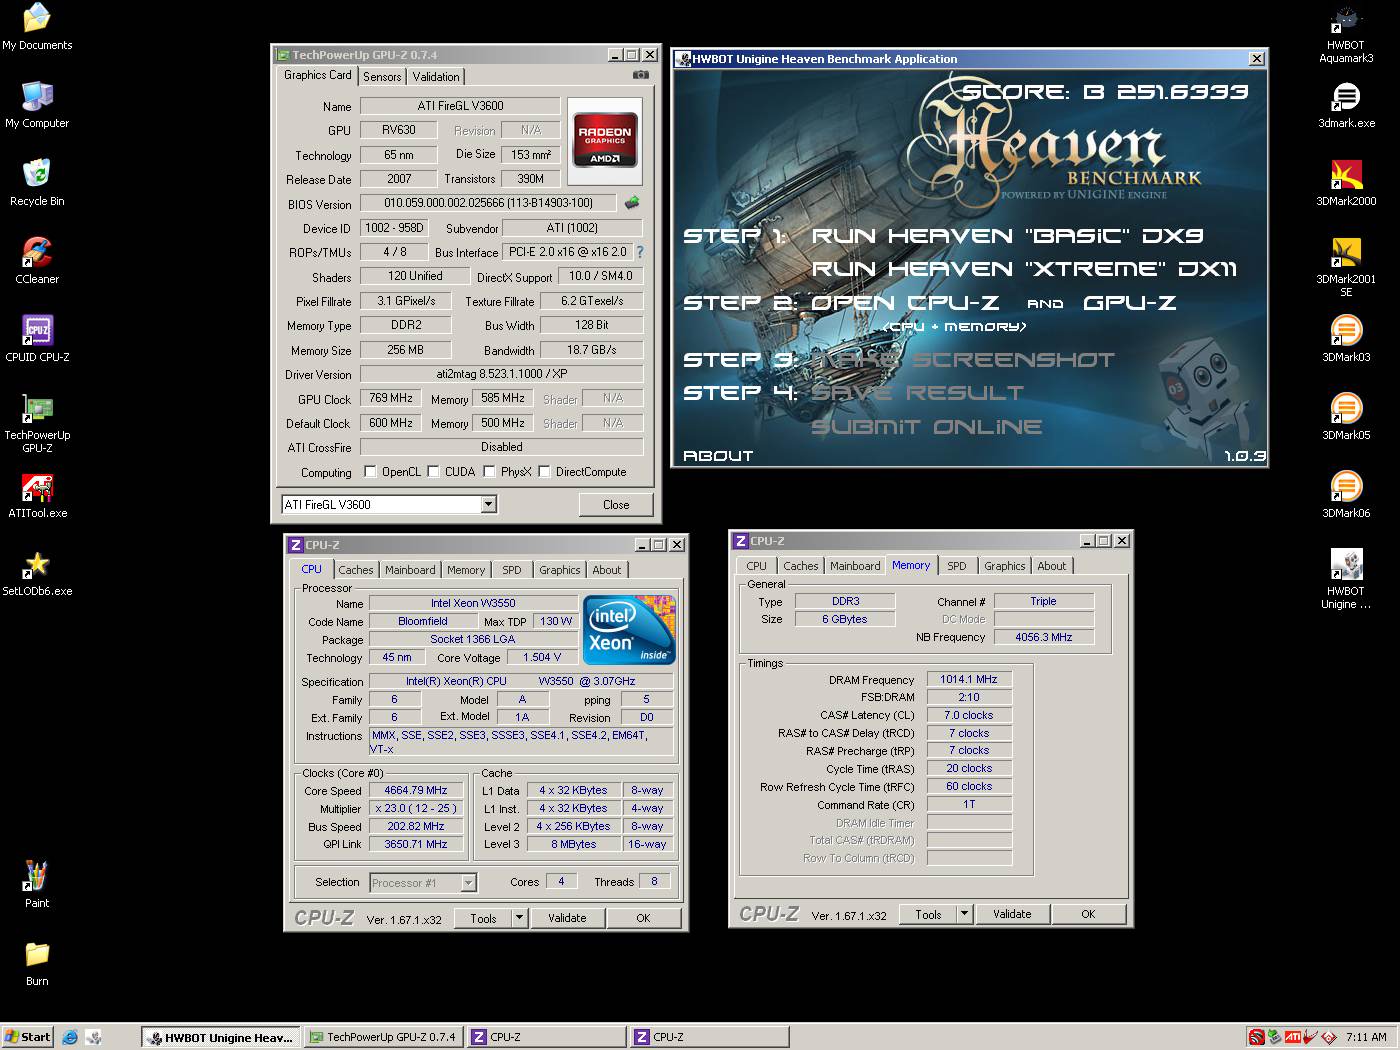Open Processor #1 selection dropdown
The width and height of the screenshot is (1400, 1050).
[x=468, y=883]
